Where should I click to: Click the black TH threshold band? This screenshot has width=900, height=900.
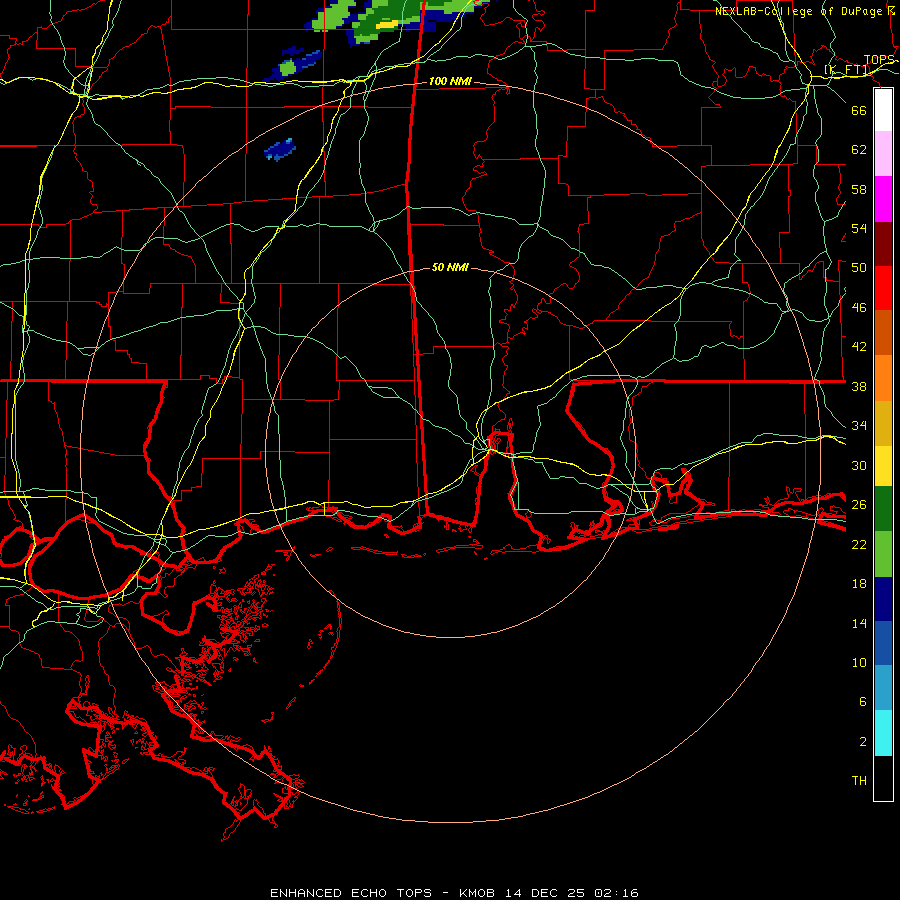[883, 778]
